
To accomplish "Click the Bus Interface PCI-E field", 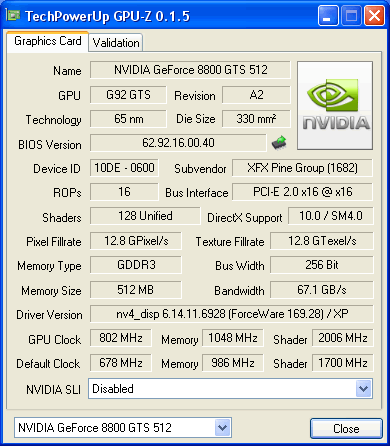I will (302, 192).
